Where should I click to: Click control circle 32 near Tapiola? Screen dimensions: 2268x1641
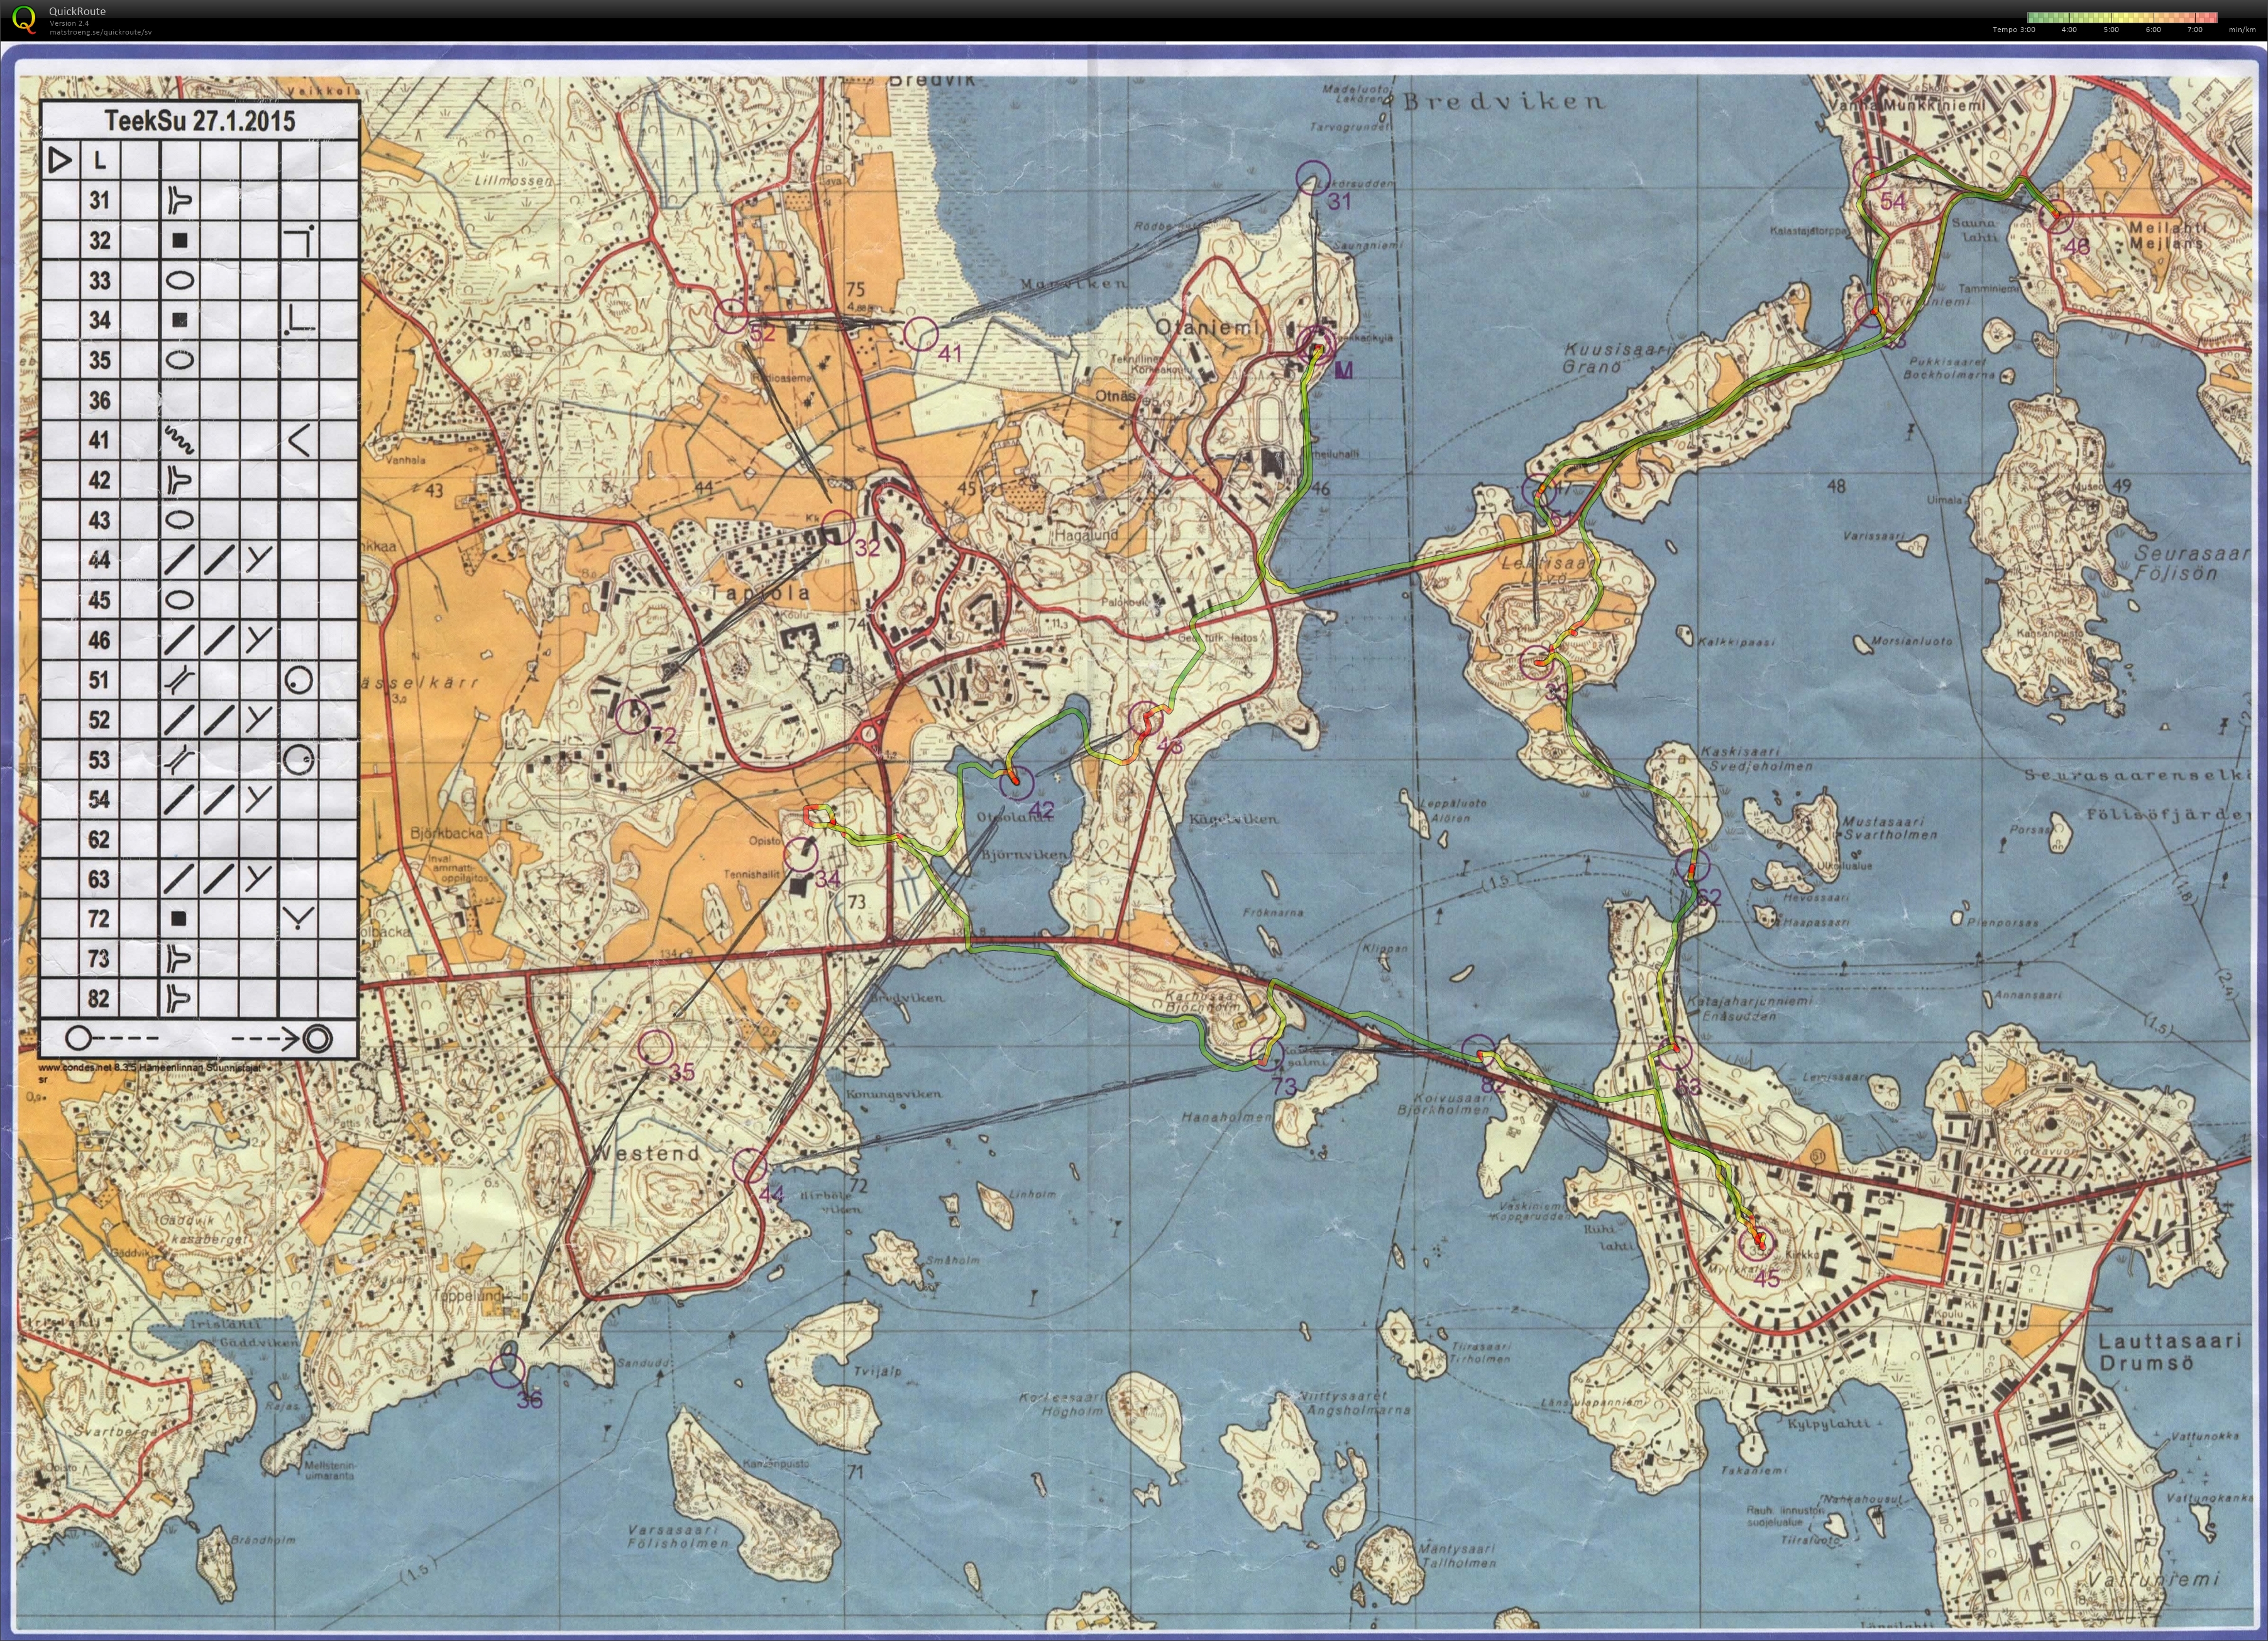838,527
